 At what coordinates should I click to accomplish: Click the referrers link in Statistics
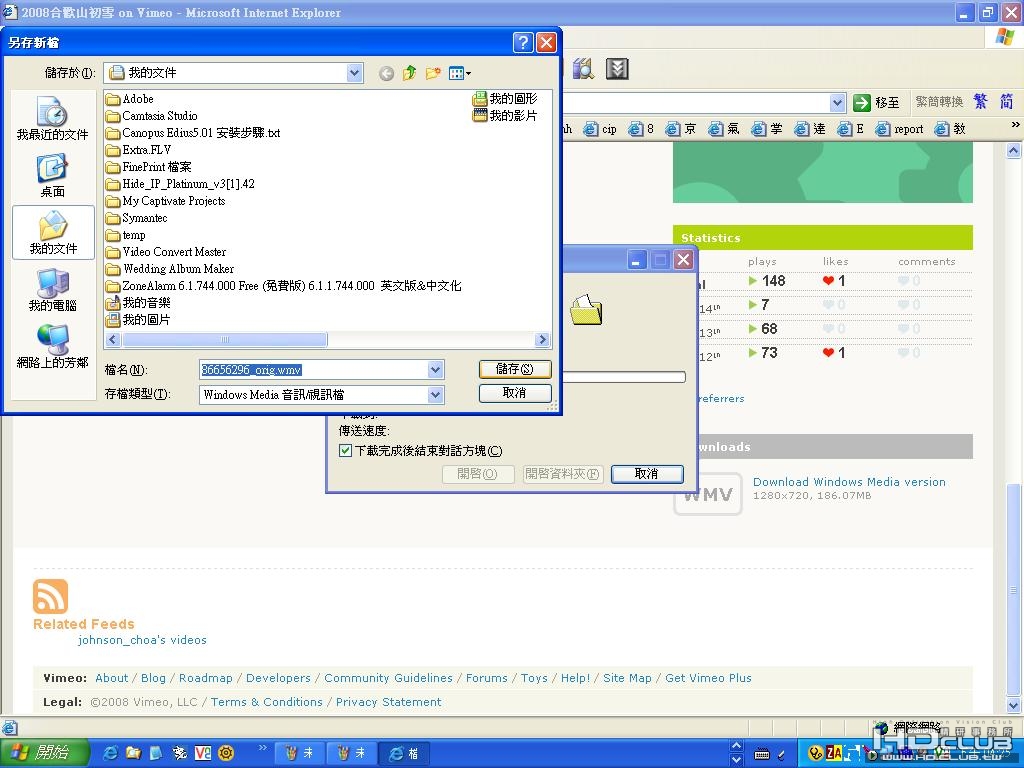[x=721, y=398]
